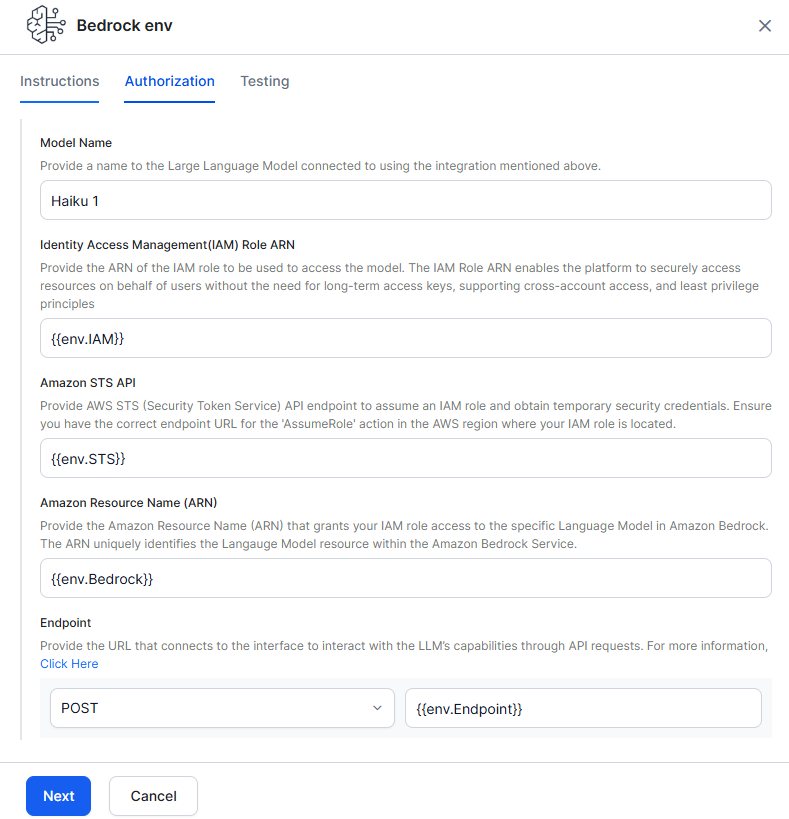Open the POST method dropdown
This screenshot has height=819, width=789.
point(220,708)
